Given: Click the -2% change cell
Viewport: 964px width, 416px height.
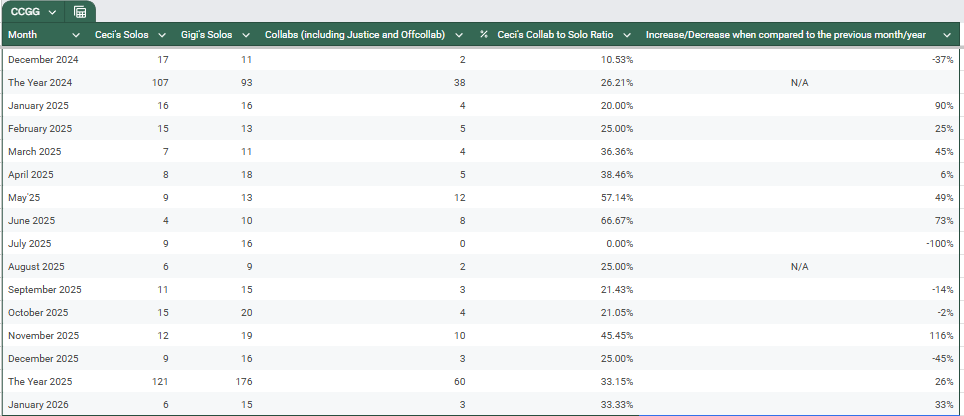Looking at the screenshot, I should pyautogui.click(x=945, y=313).
